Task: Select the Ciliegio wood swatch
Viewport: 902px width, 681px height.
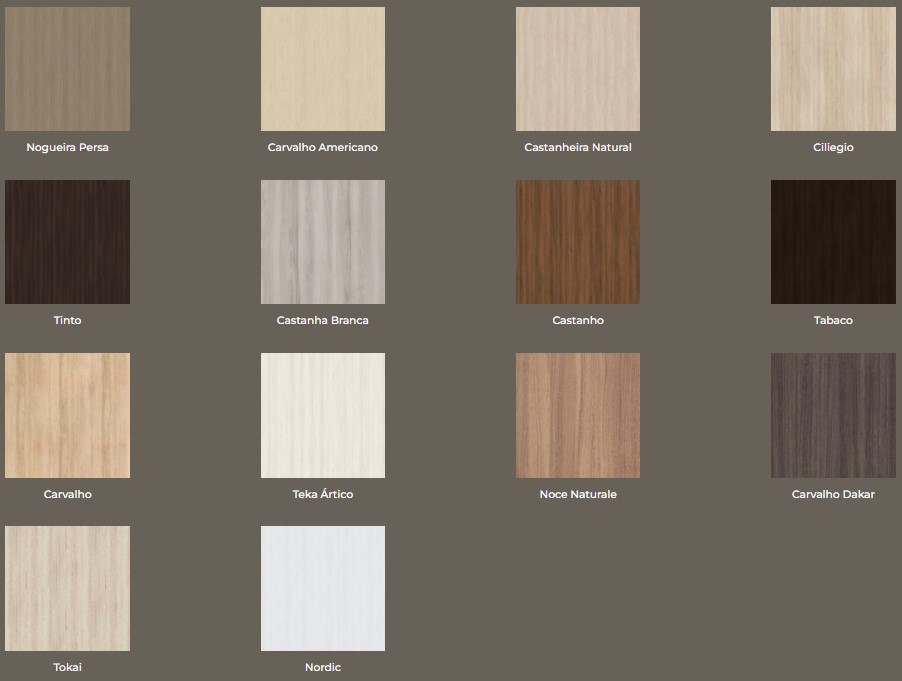Action: point(833,69)
